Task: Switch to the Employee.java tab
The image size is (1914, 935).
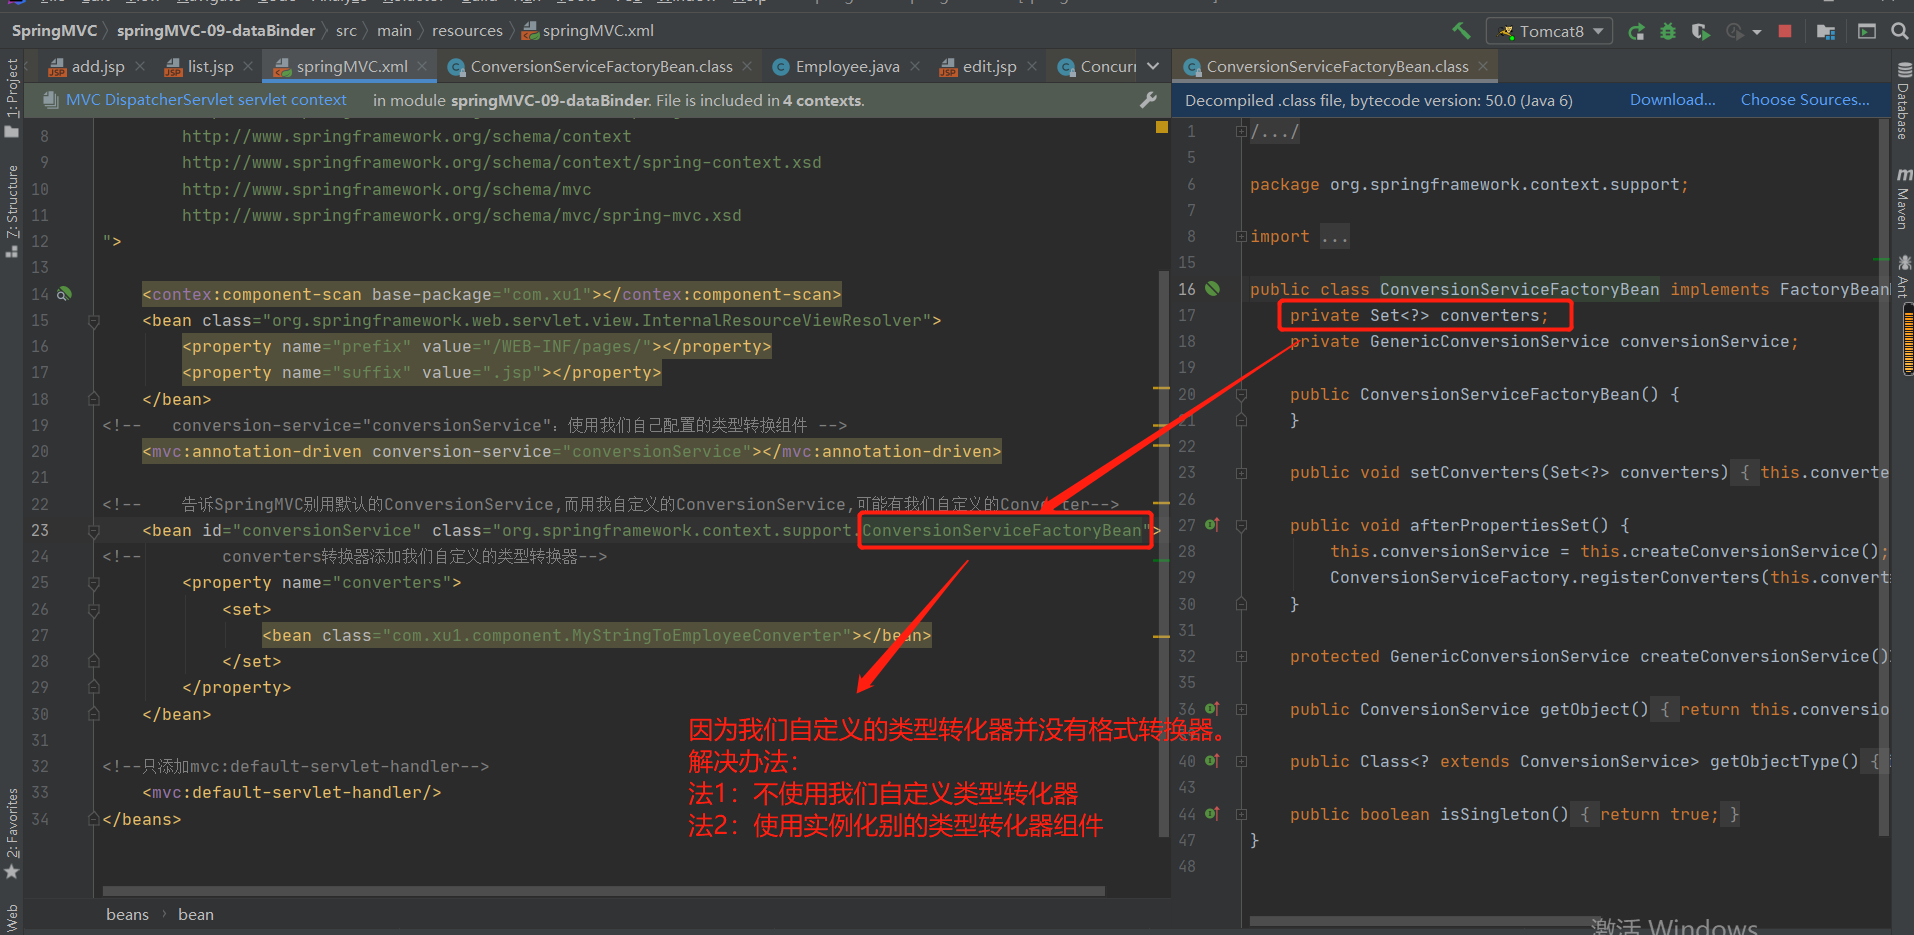Action: coord(847,67)
